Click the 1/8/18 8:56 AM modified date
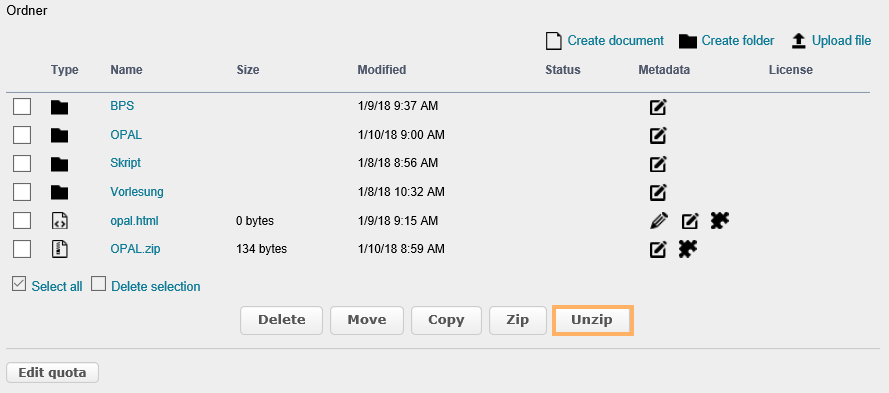This screenshot has height=393, width=889. point(397,163)
